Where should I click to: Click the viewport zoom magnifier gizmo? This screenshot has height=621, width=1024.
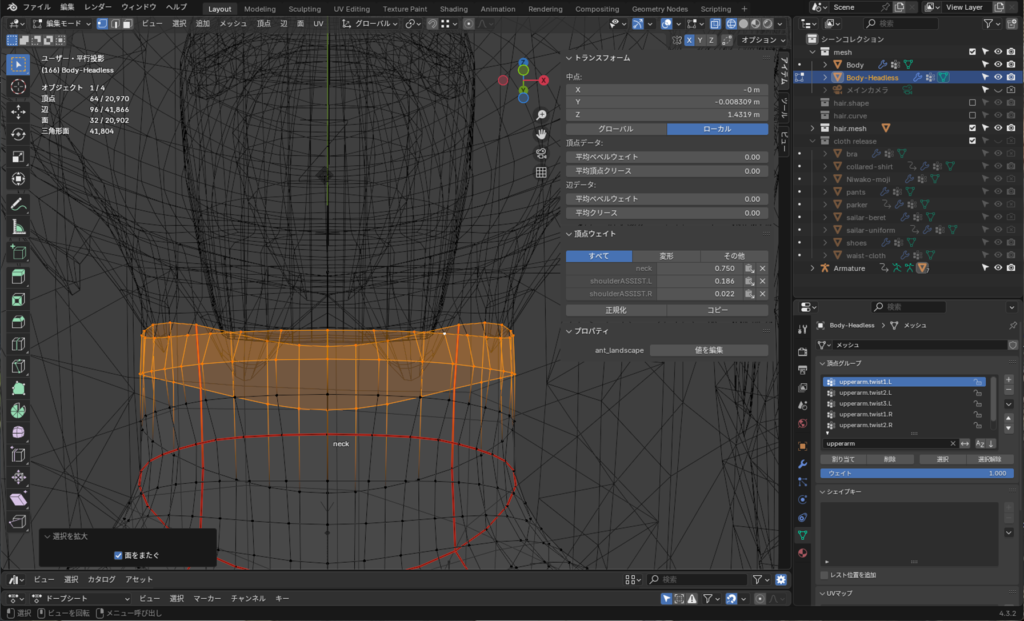[x=541, y=115]
